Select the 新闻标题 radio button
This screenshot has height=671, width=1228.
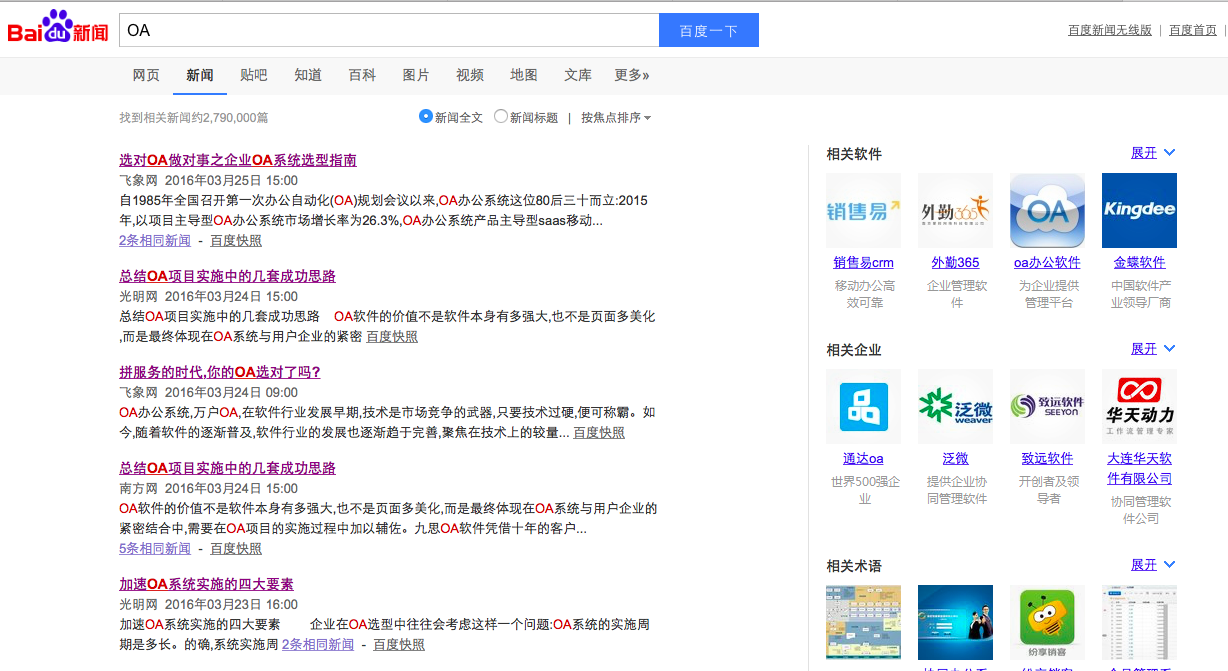pyautogui.click(x=500, y=116)
